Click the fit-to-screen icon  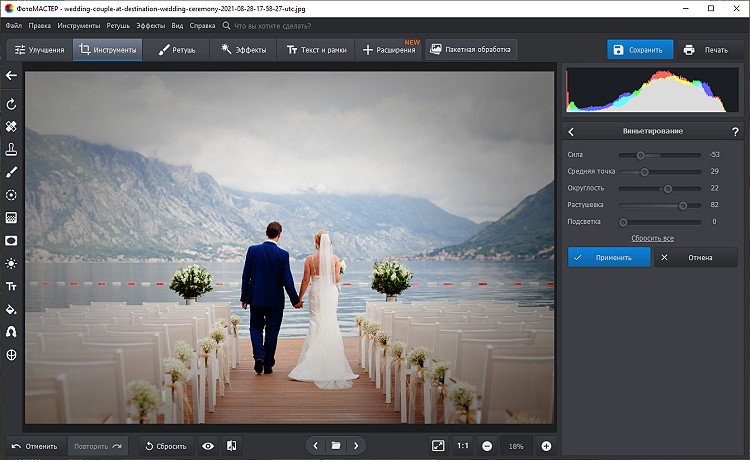(x=438, y=445)
